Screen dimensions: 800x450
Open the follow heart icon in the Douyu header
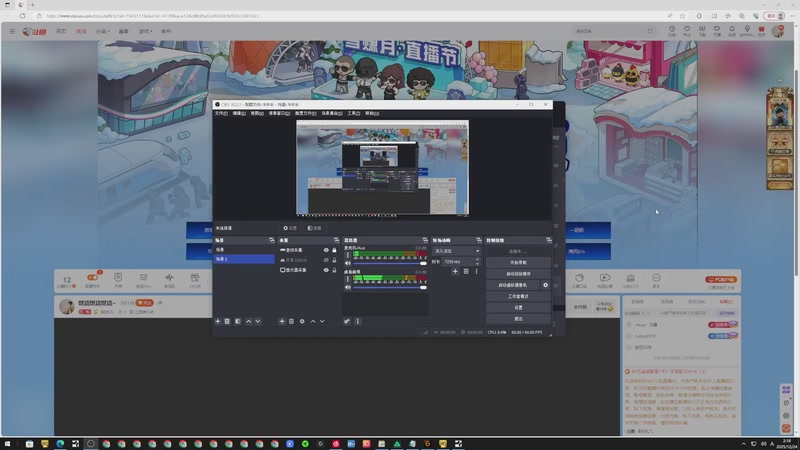(687, 30)
